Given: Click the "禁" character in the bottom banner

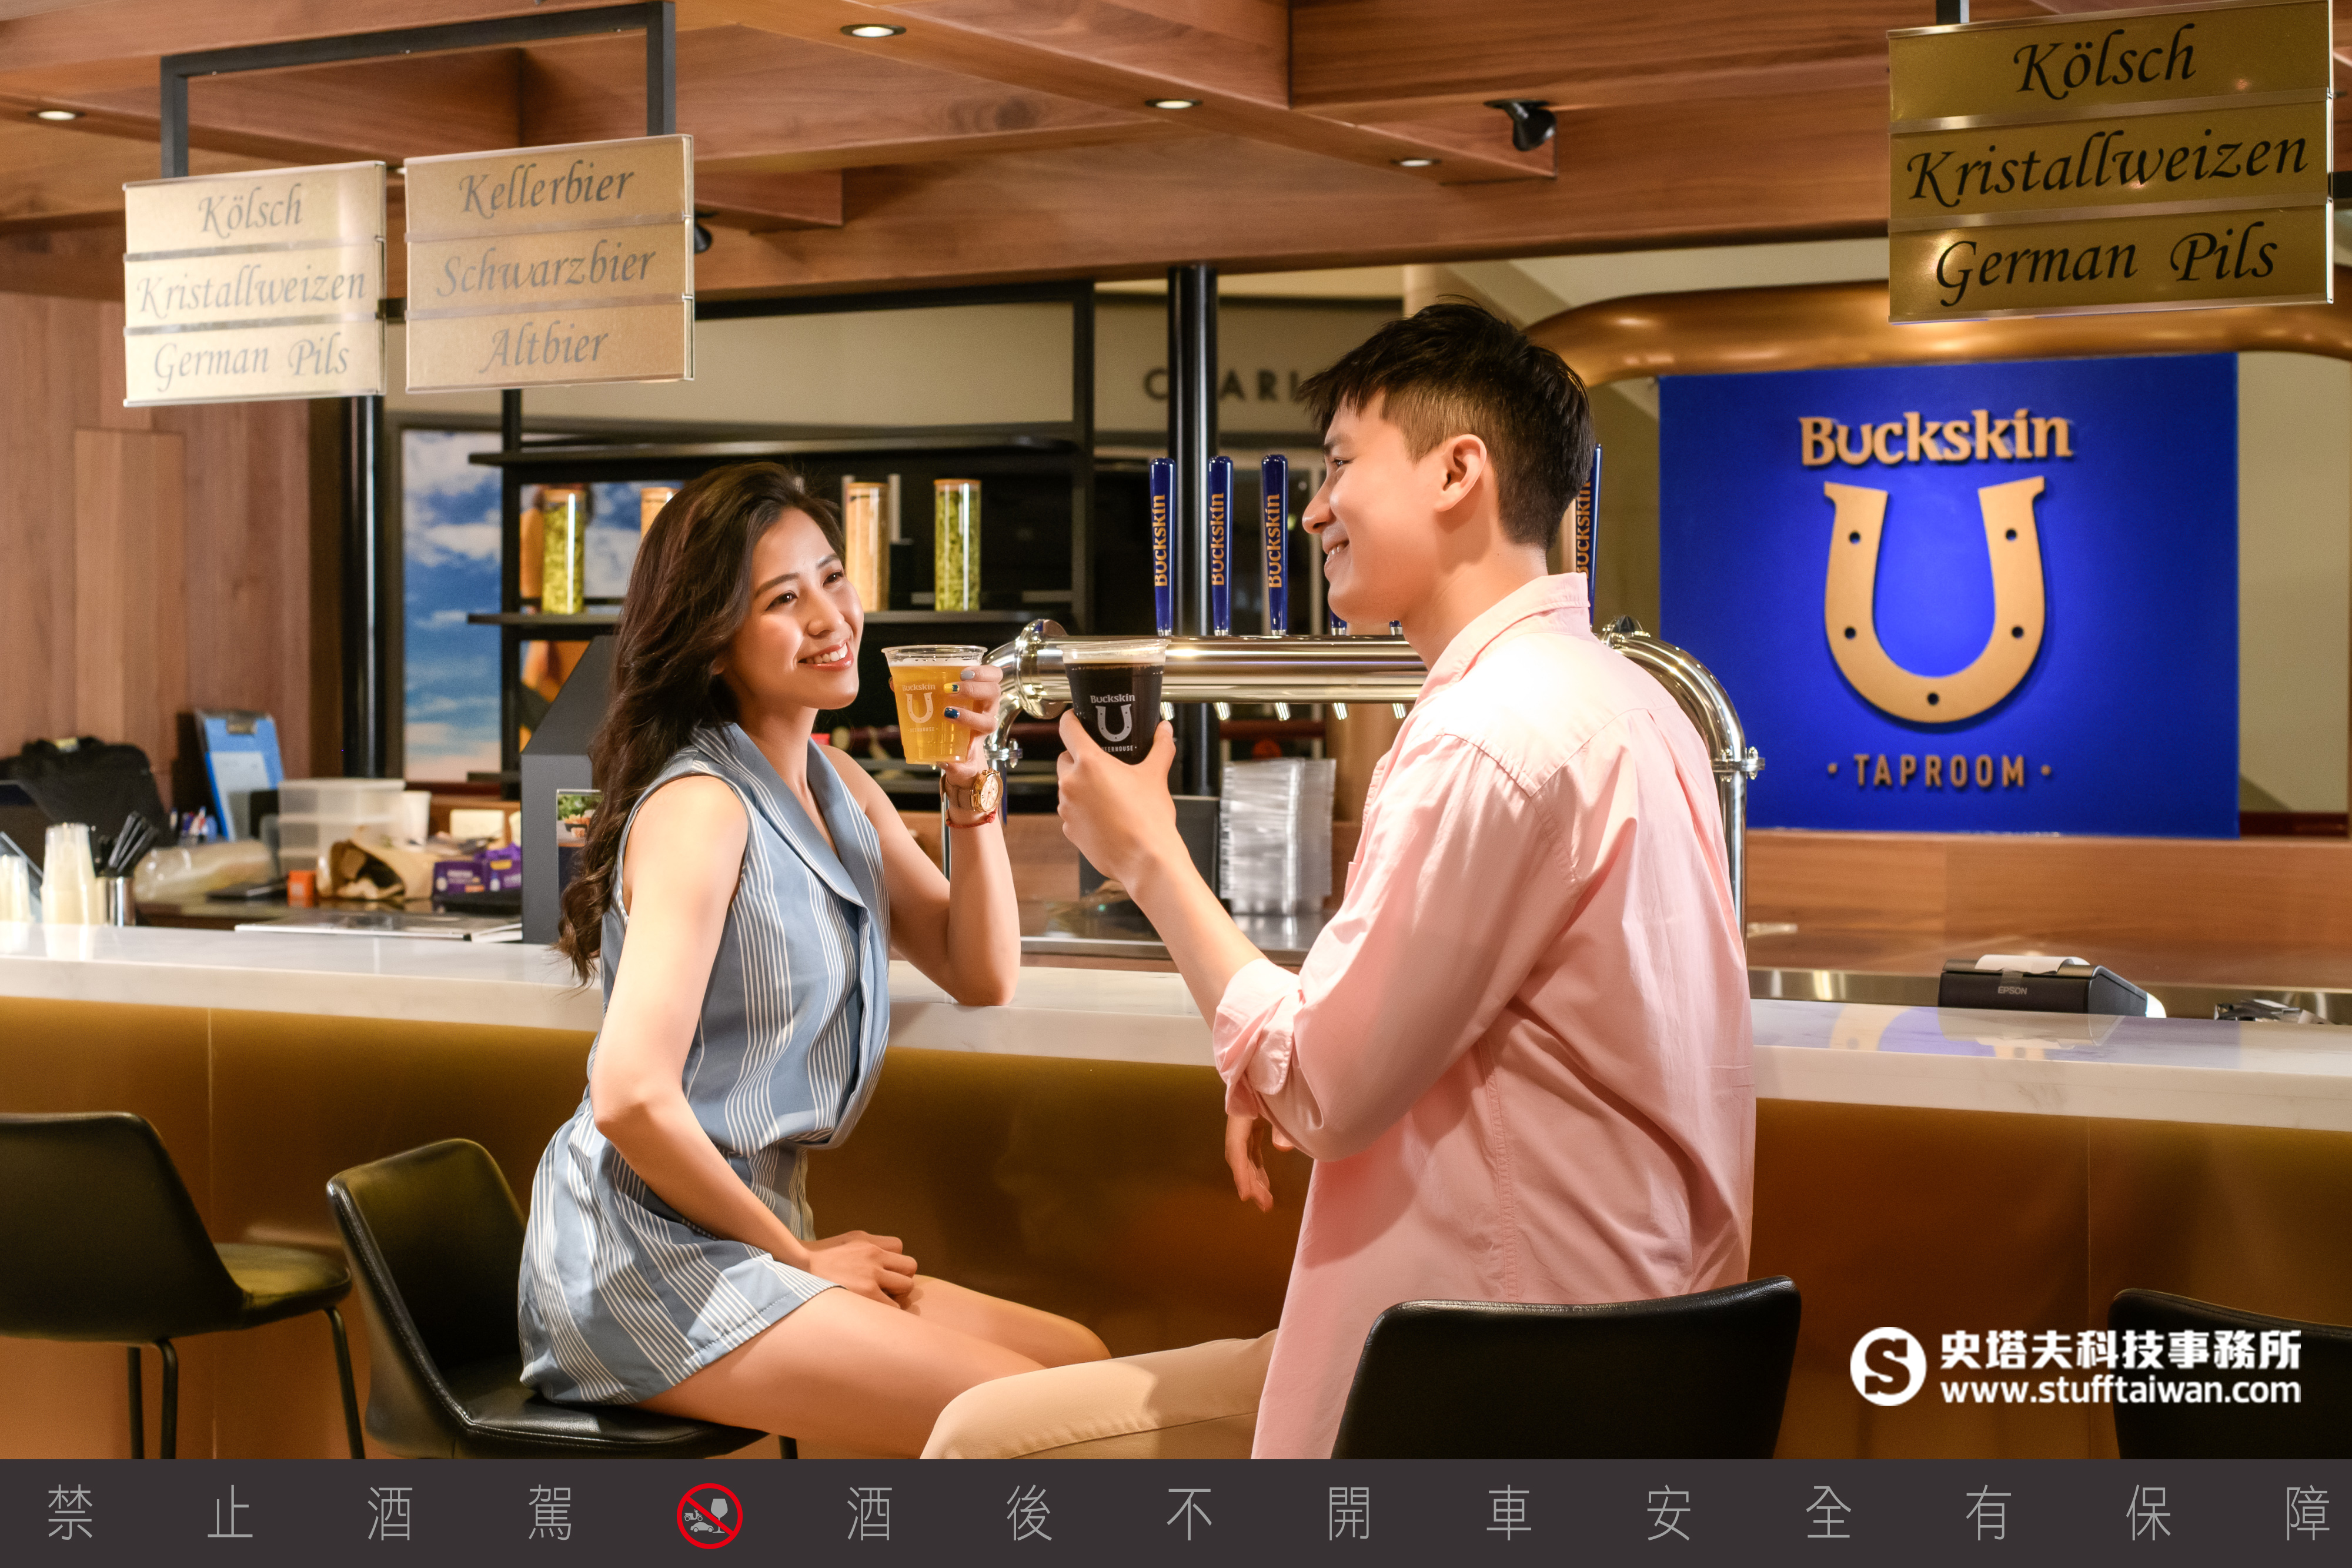Looking at the screenshot, I should click(x=70, y=1513).
